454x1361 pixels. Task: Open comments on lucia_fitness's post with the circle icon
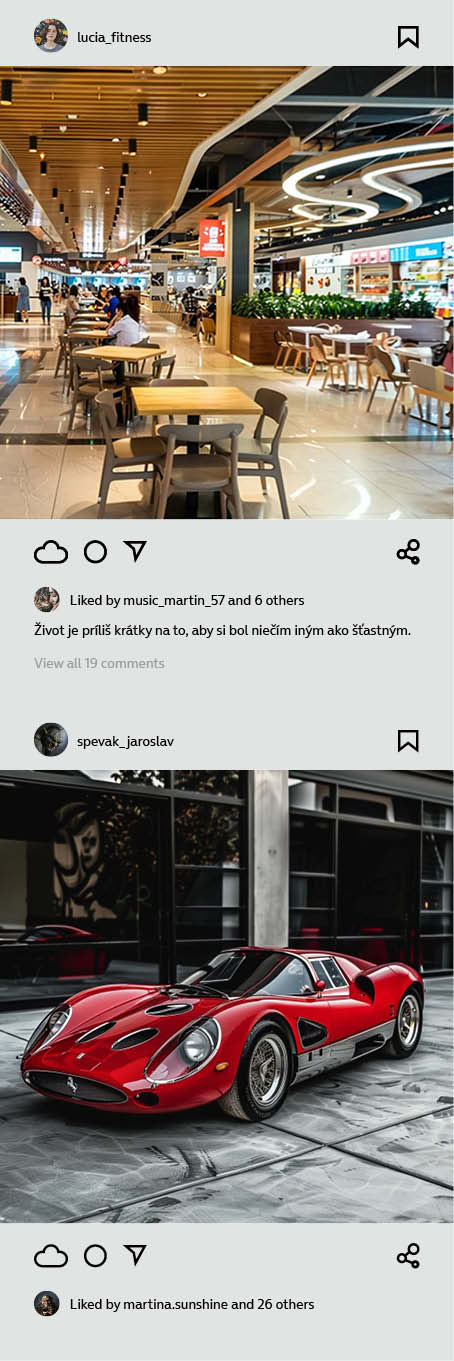(x=95, y=552)
